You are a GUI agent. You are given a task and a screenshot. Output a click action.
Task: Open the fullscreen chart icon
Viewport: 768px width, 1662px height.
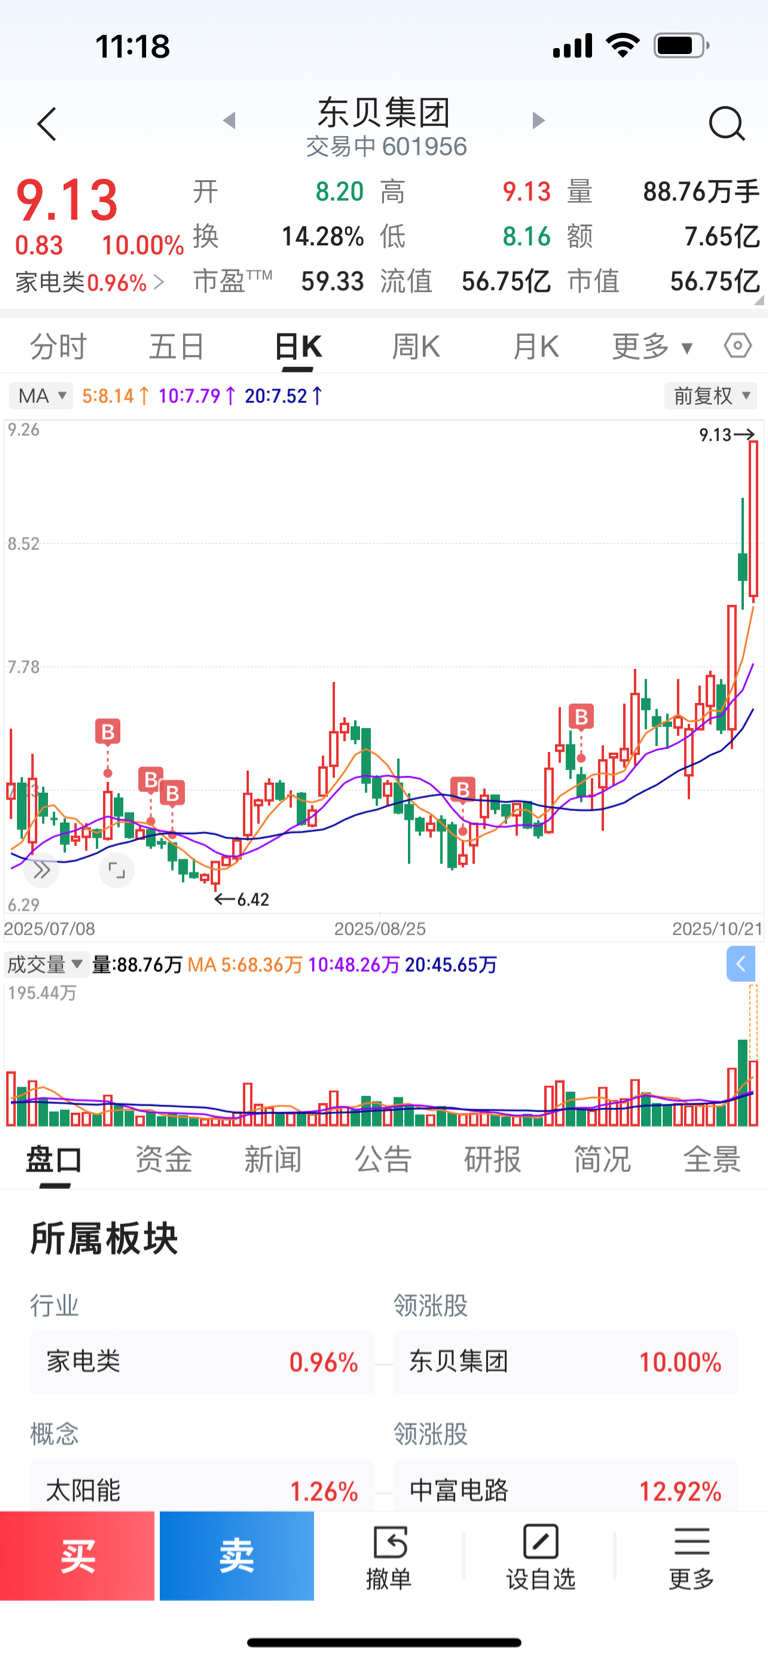[116, 871]
